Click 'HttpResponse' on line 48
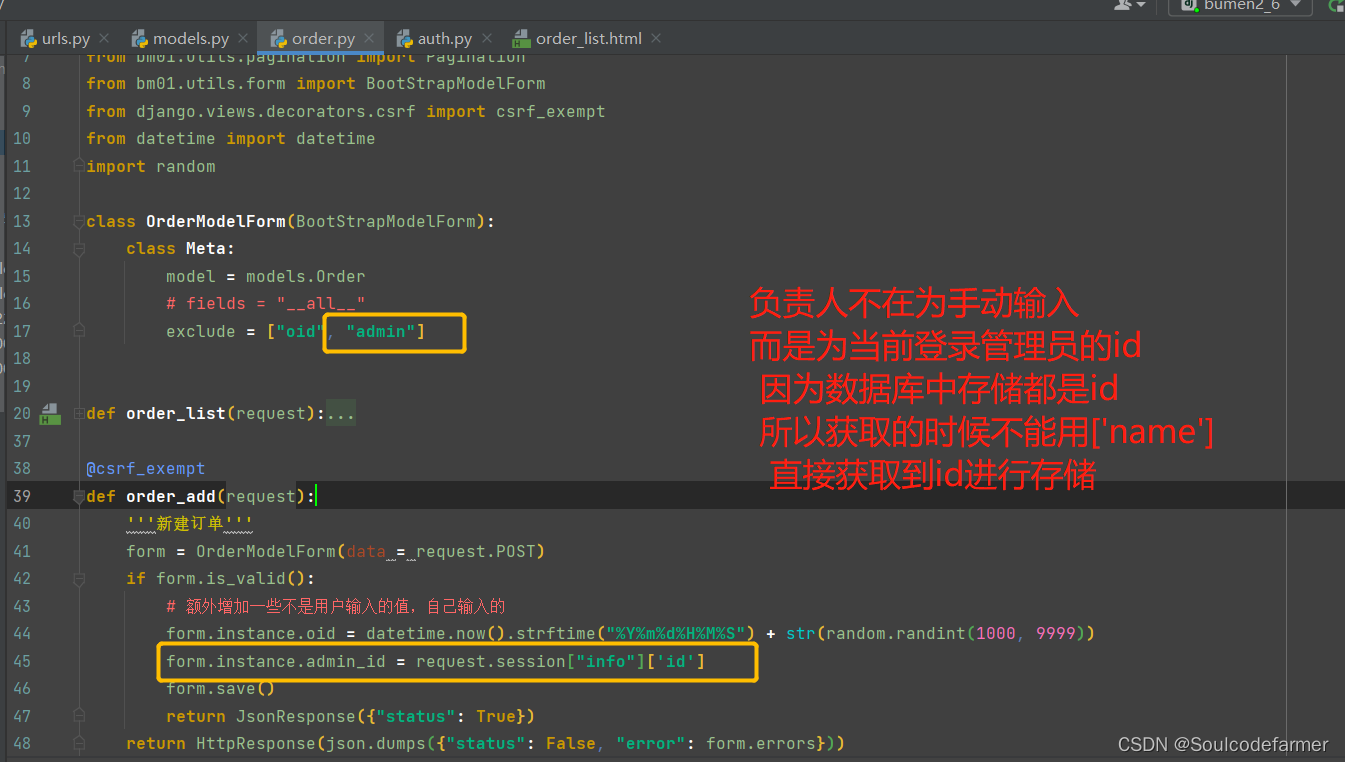Viewport: 1345px width, 762px height. click(x=256, y=744)
